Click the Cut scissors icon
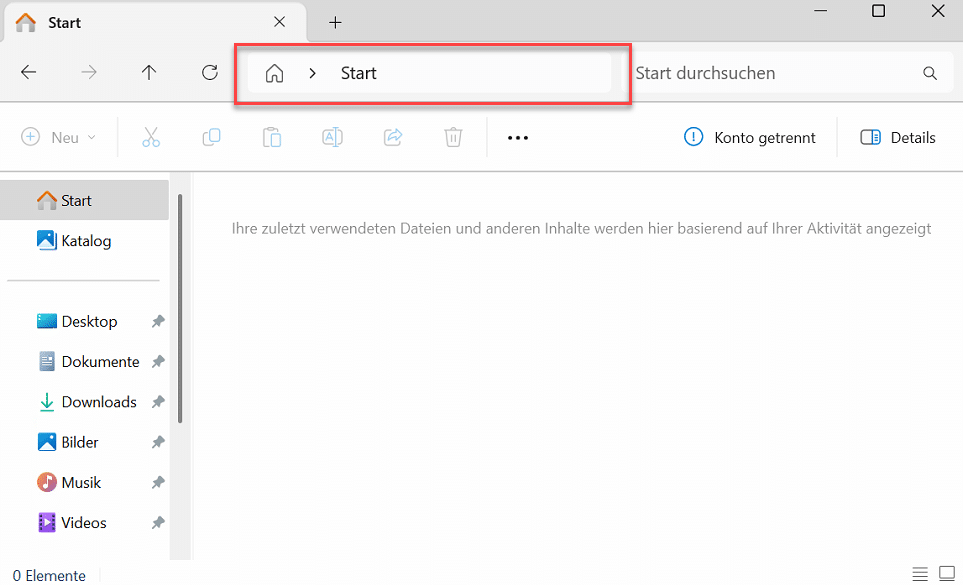The image size is (963, 585). tap(151, 137)
